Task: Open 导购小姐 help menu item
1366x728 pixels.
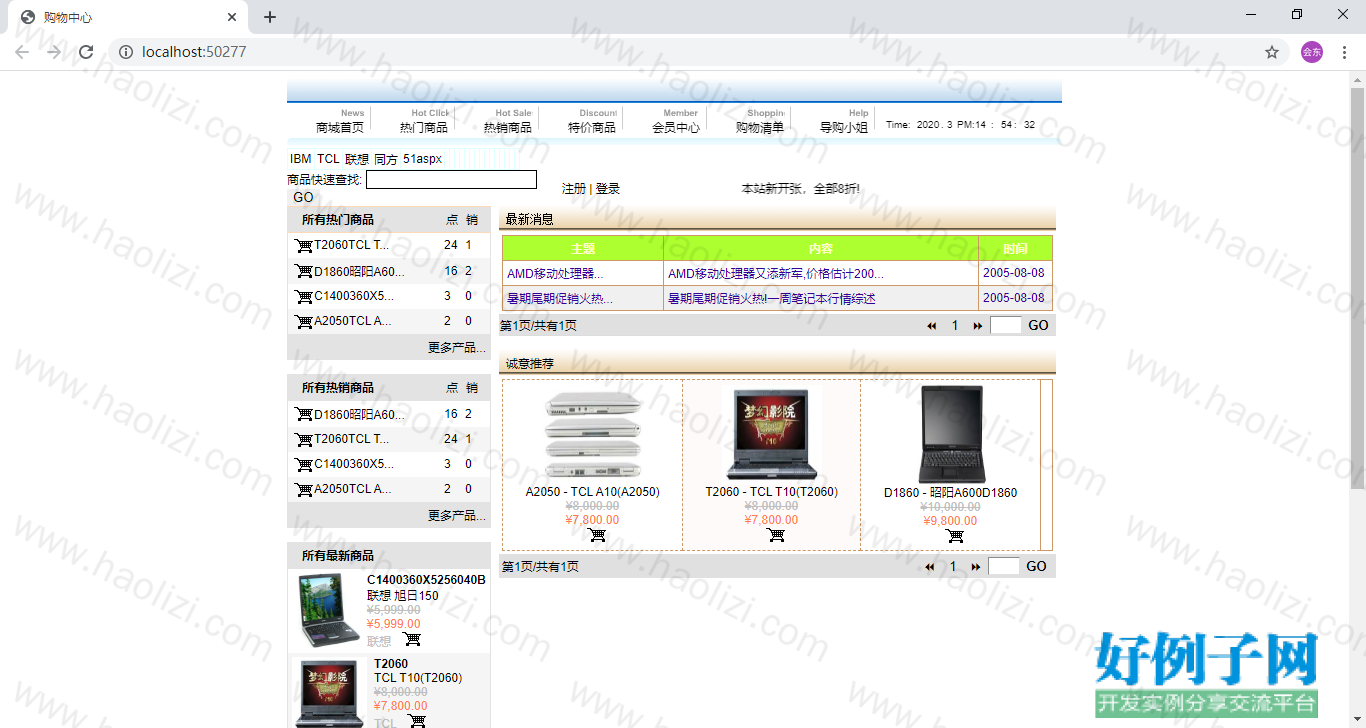Action: click(844, 127)
